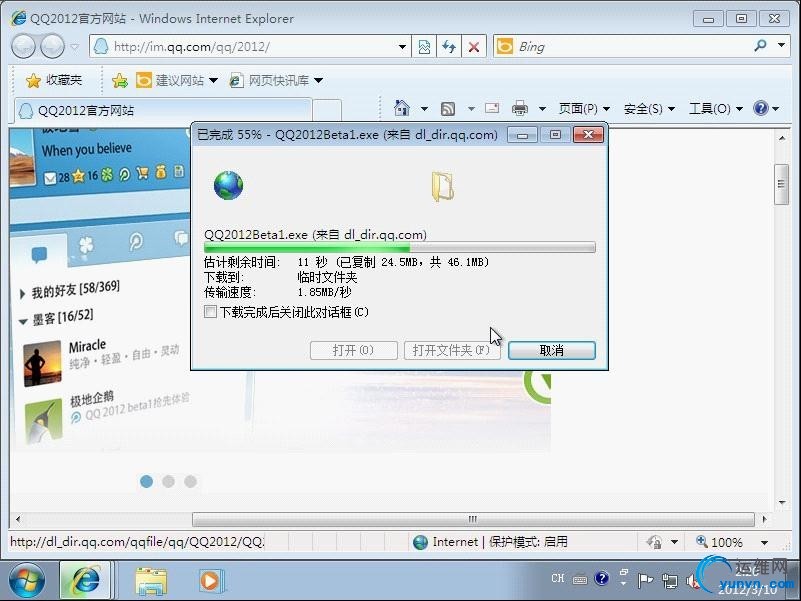Open the 收藏夹 favorites button
Viewport: 801px width, 601px height.
(54, 80)
